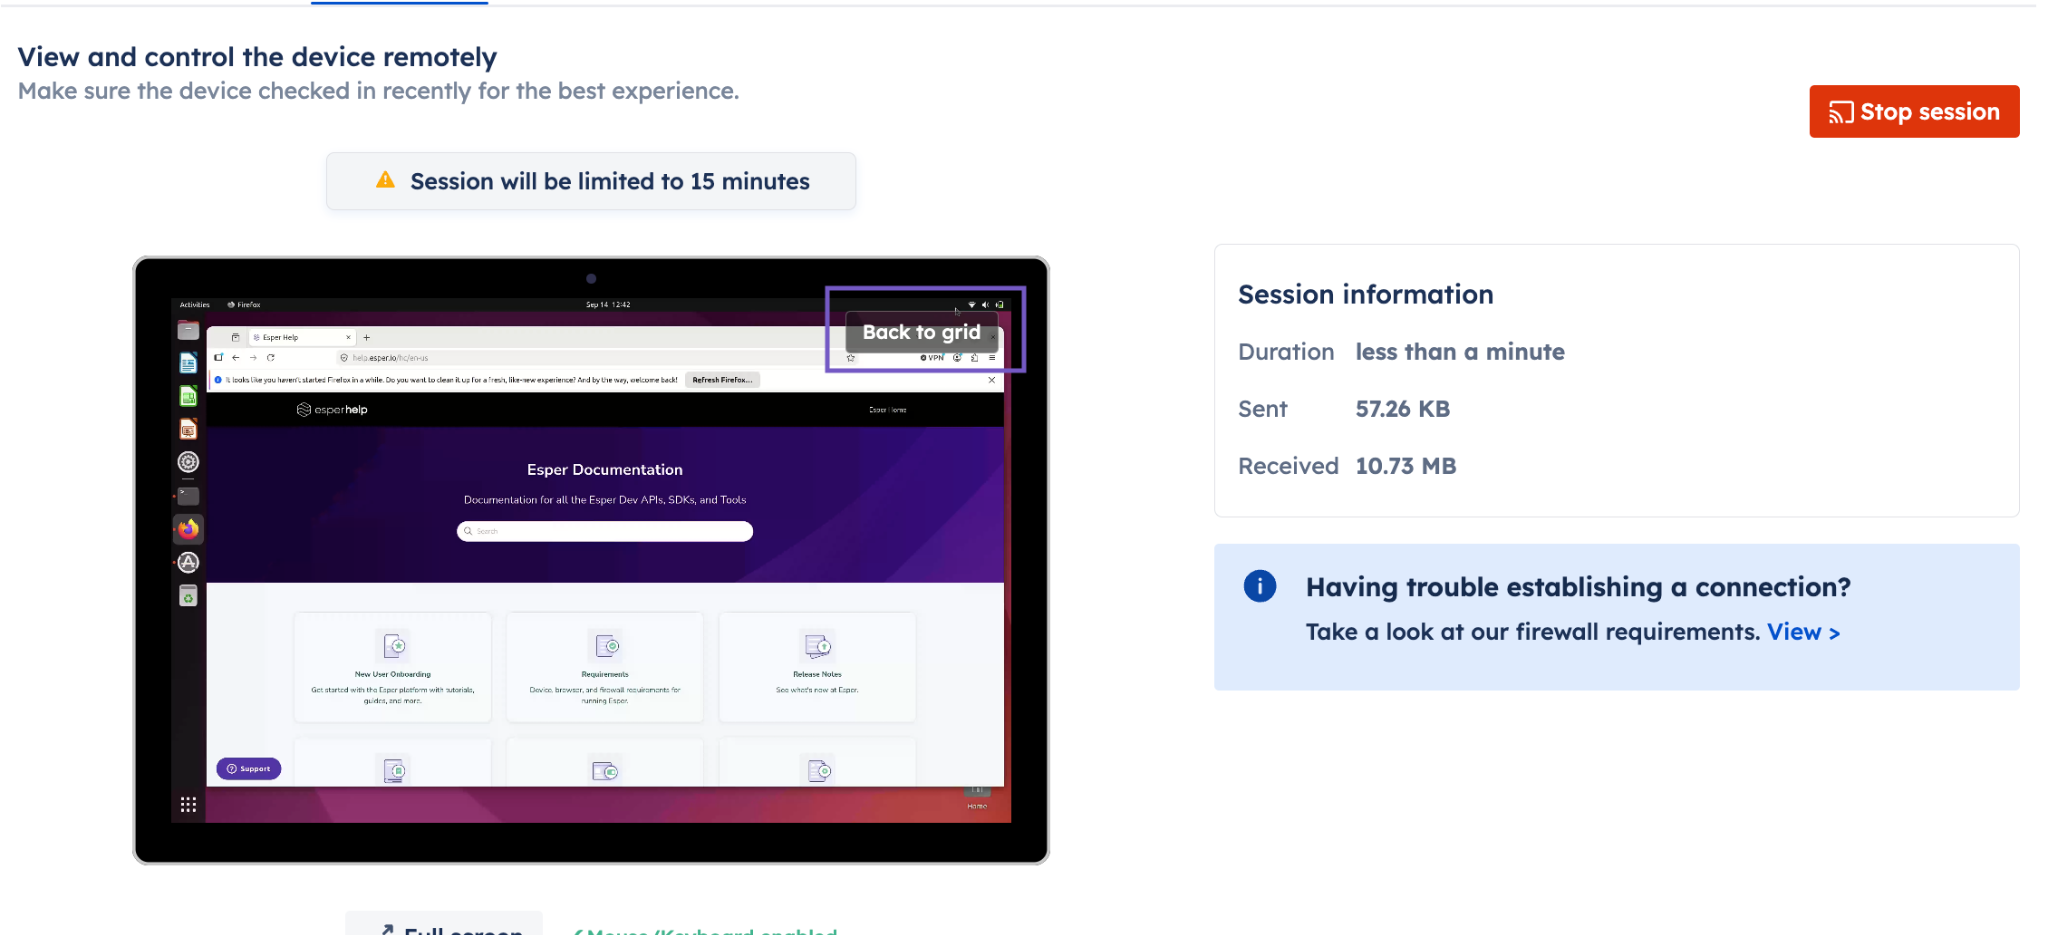
Task: Click the Back to grid overlay button
Action: point(921,332)
